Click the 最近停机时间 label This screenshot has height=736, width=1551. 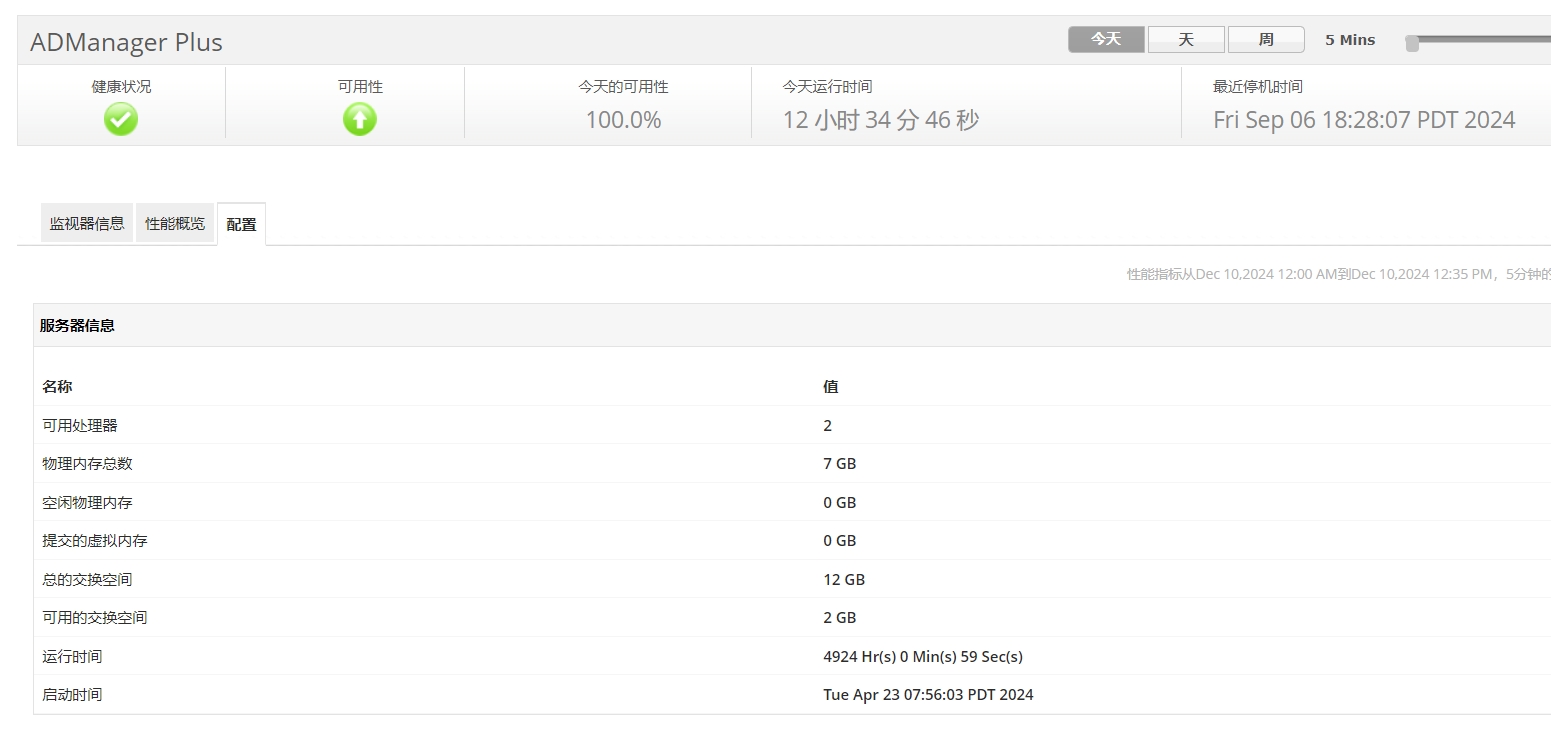1258,87
